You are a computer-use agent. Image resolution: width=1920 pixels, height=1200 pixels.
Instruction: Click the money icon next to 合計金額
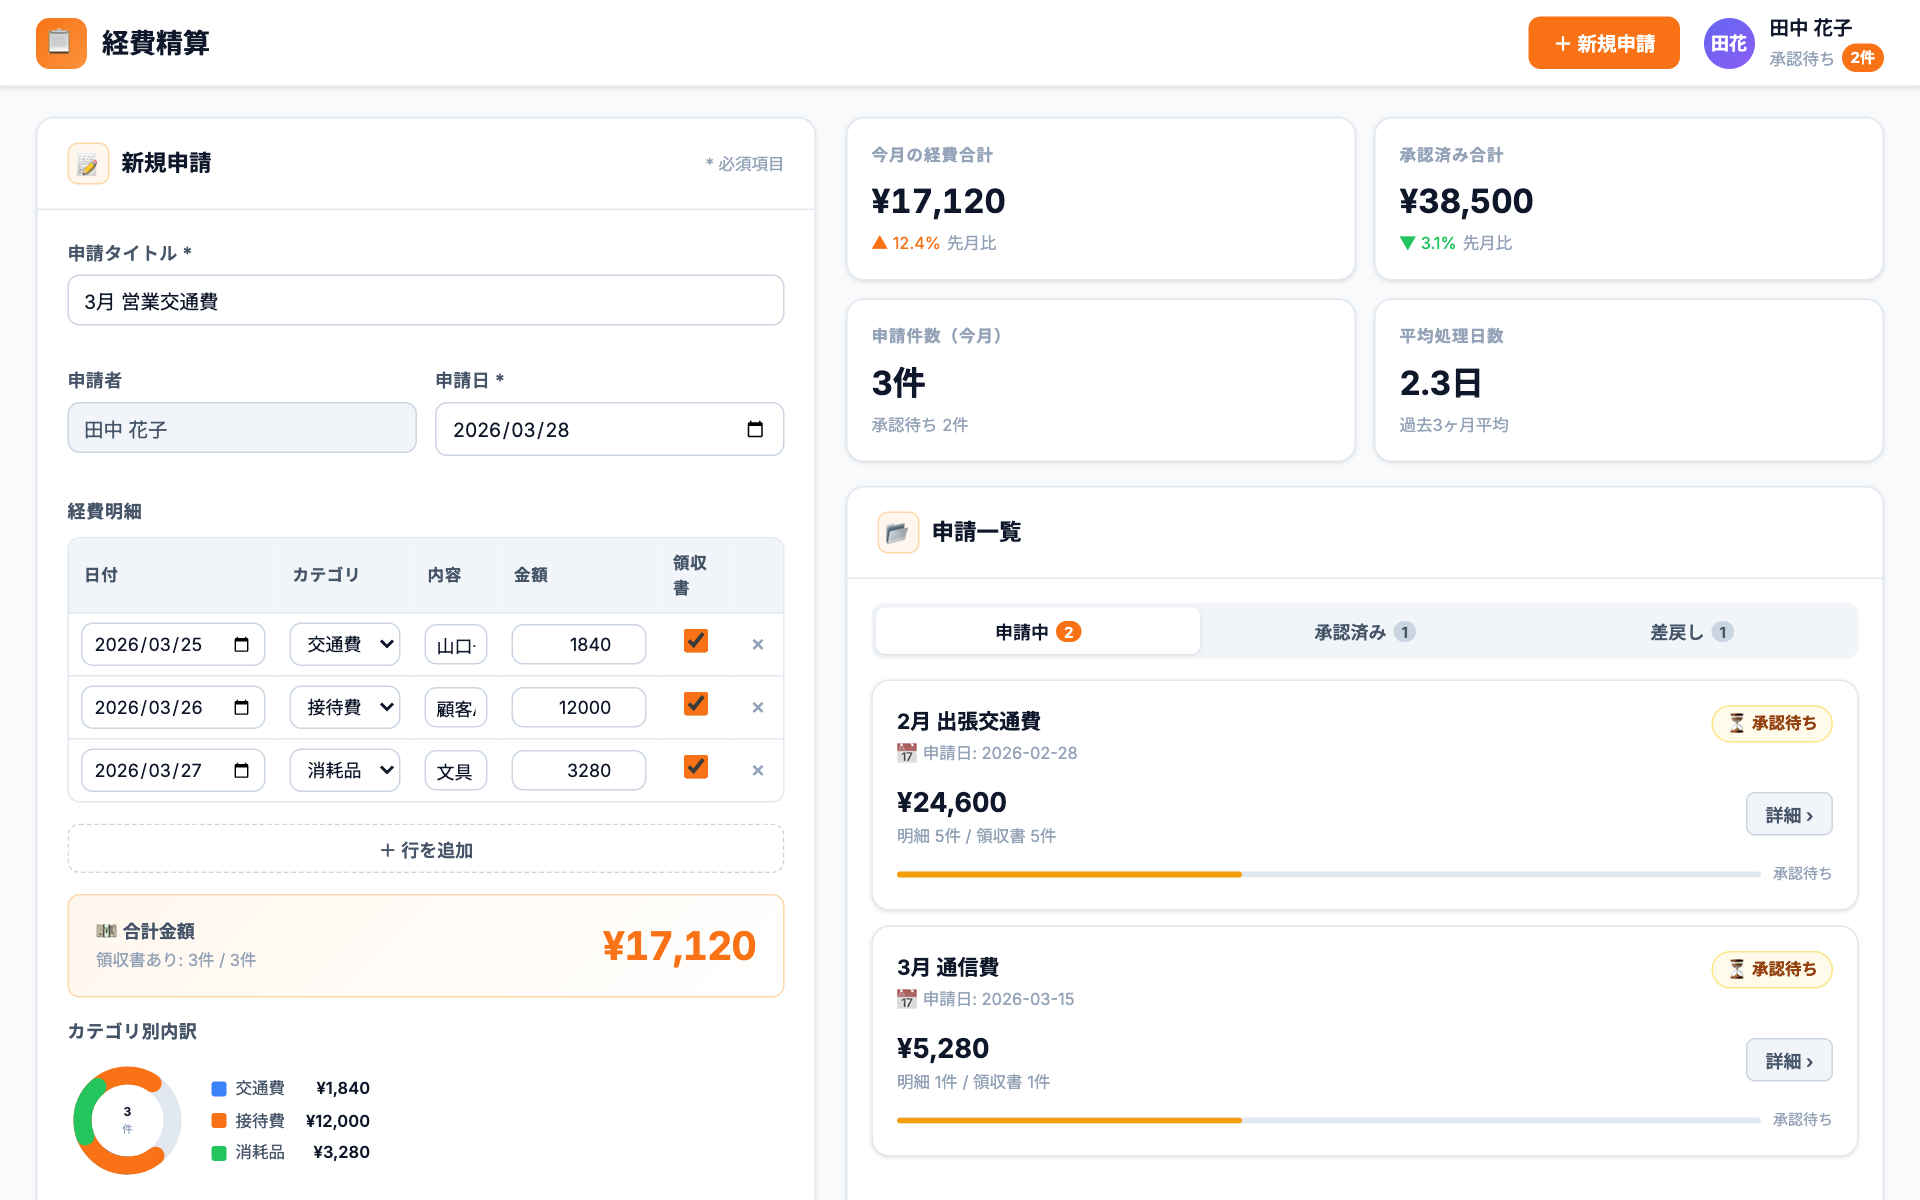(x=107, y=931)
